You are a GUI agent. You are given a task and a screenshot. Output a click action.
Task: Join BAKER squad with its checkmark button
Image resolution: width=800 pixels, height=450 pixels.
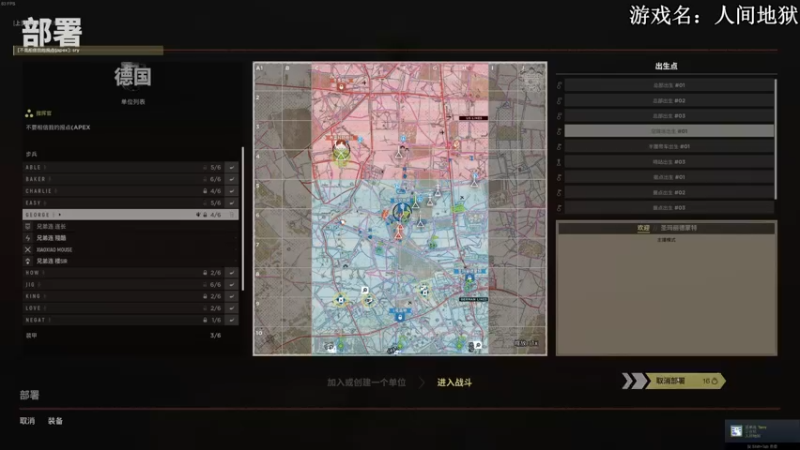[232, 179]
